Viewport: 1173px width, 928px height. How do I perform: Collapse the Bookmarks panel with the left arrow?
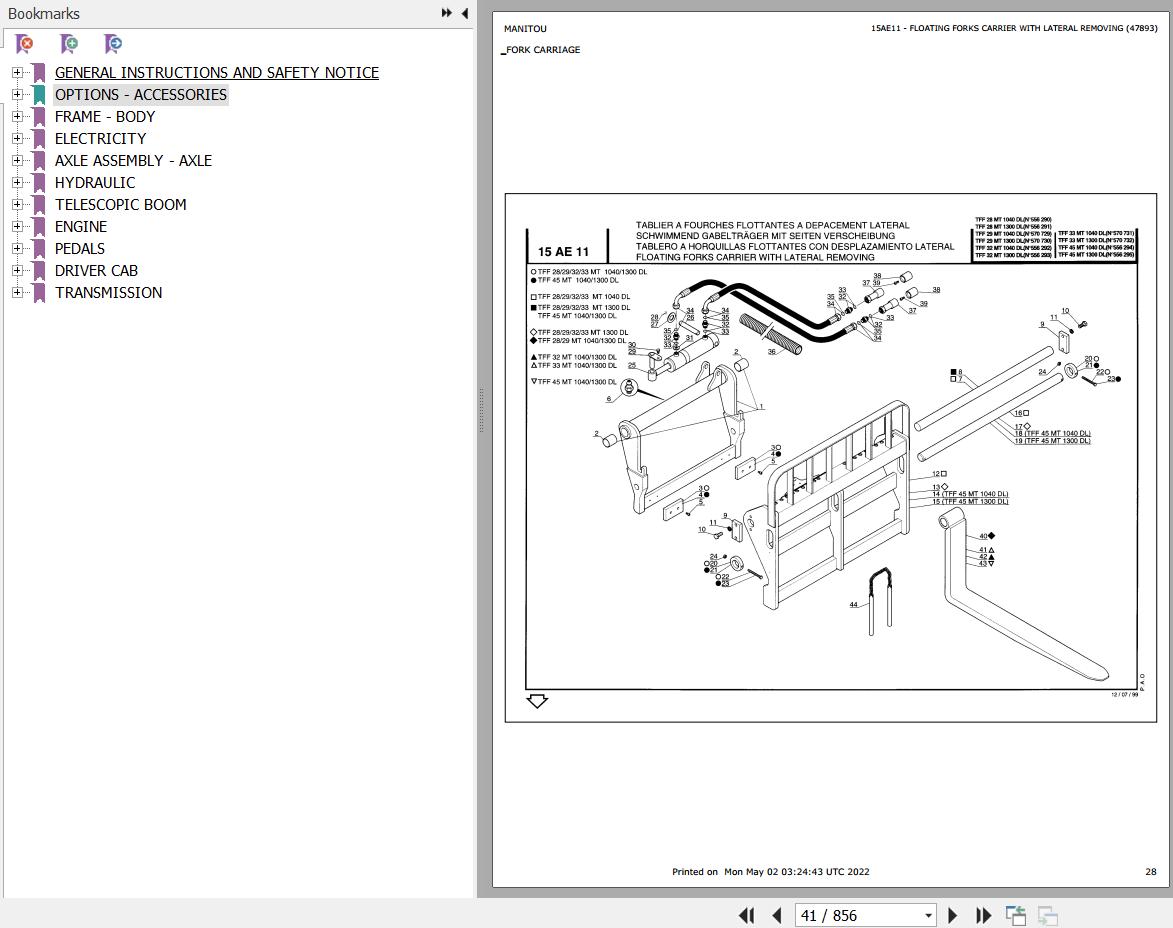465,13
